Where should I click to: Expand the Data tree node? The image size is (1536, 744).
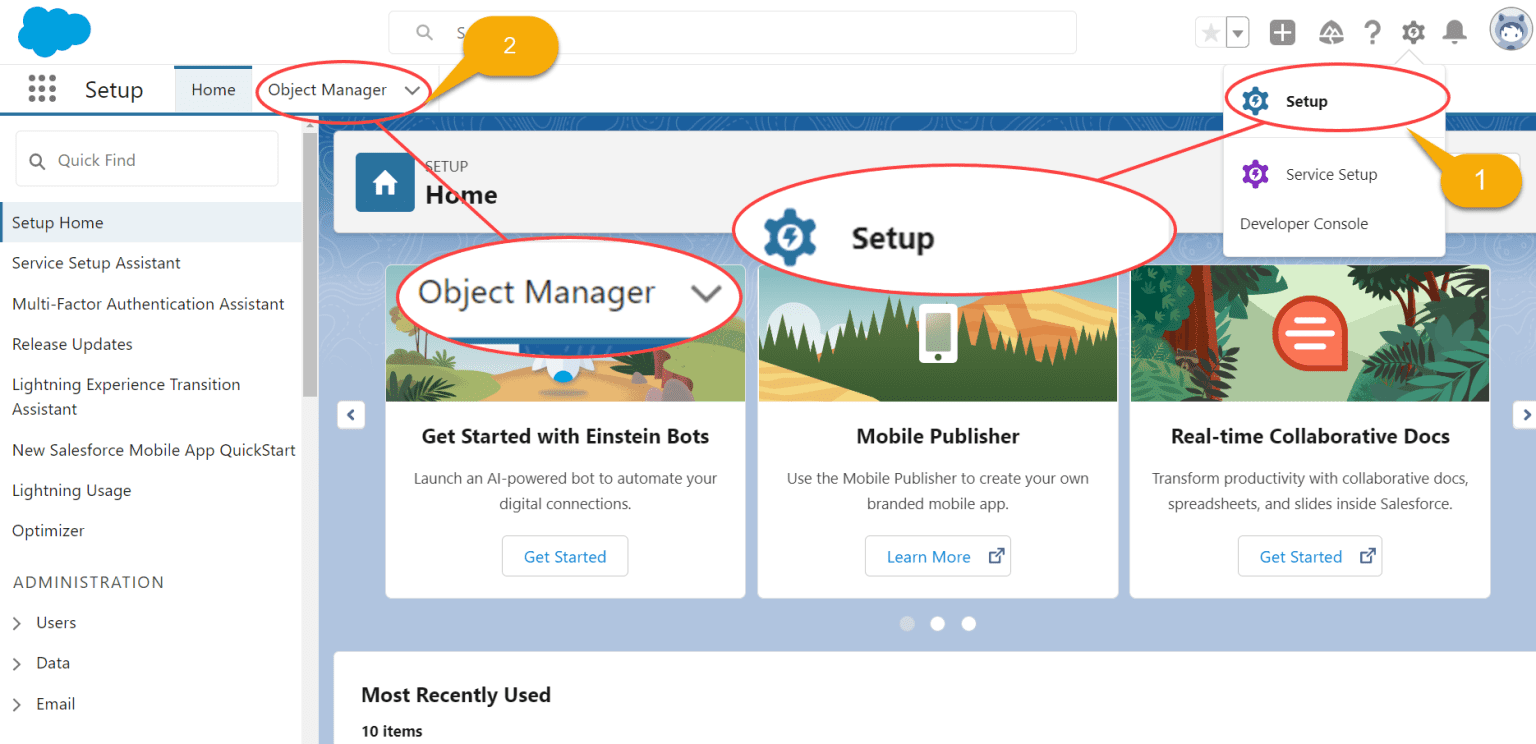coord(17,664)
